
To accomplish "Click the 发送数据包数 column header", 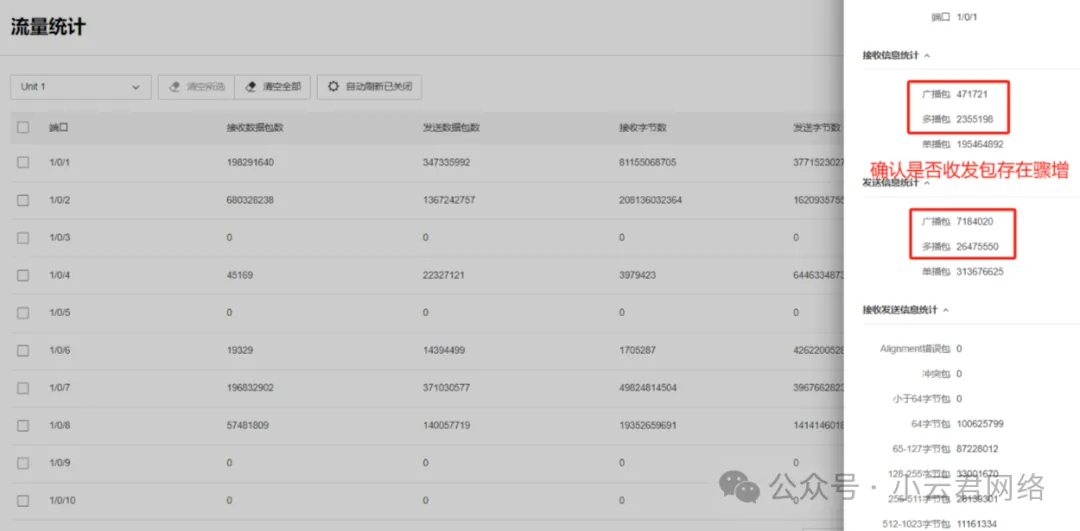I will pos(451,128).
